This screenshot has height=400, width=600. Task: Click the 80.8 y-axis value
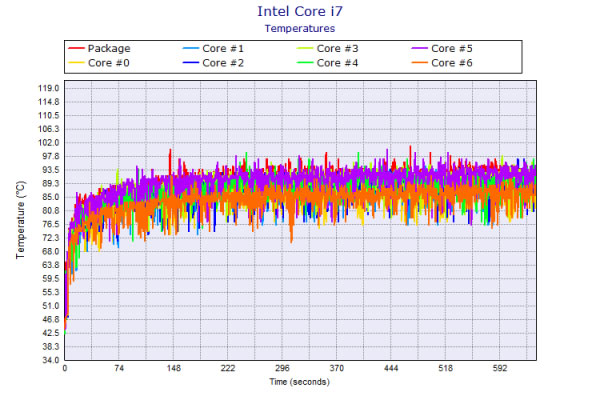pyautogui.click(x=49, y=211)
